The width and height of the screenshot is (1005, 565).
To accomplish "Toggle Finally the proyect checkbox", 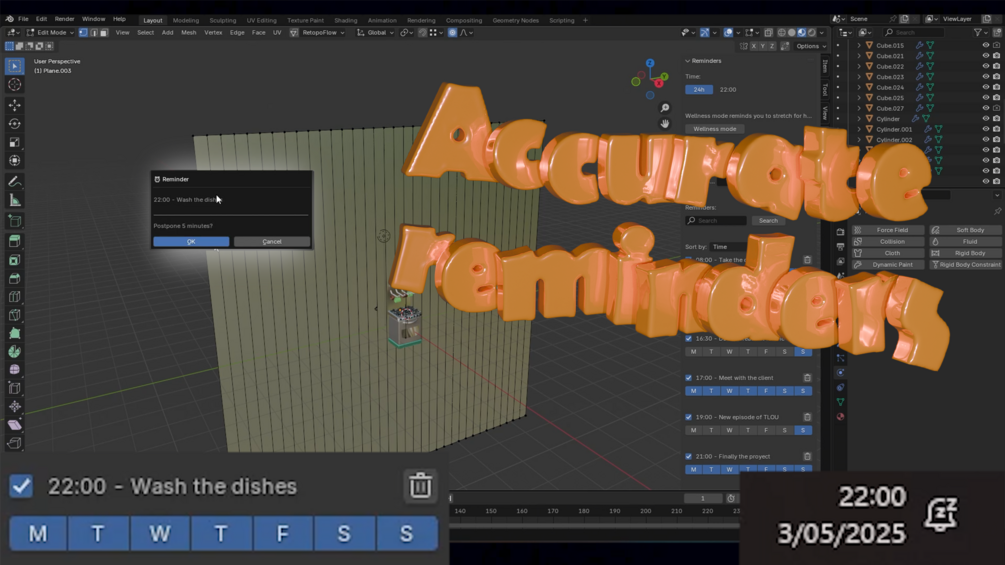I will click(x=688, y=457).
